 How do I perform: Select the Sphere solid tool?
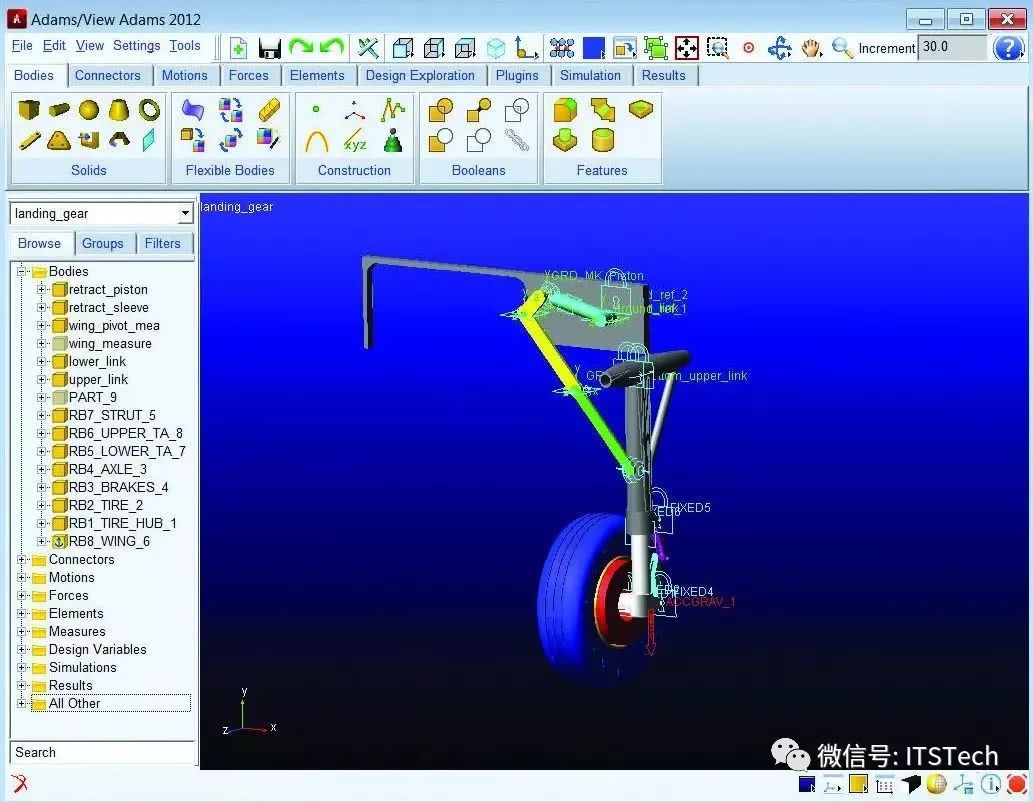(89, 109)
